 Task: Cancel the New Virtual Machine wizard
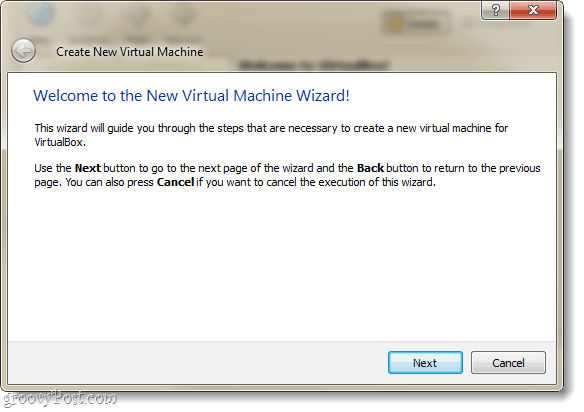[508, 362]
